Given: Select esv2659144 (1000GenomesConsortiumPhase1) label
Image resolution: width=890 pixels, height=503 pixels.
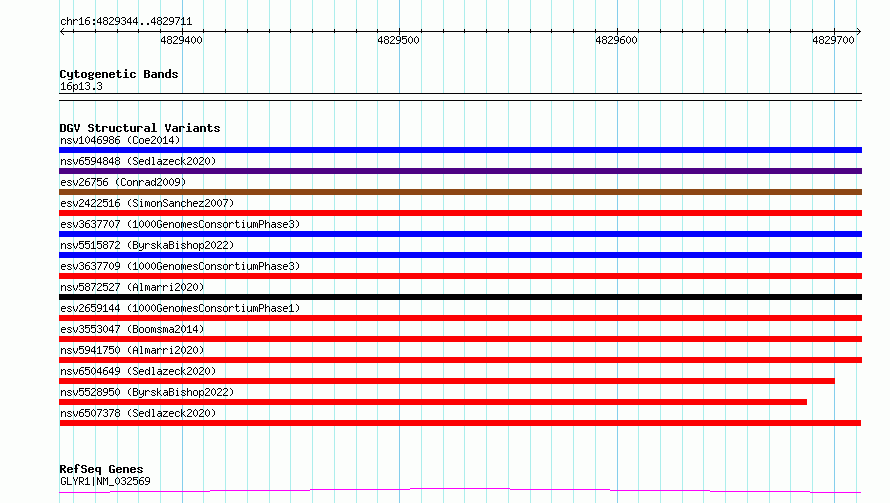Looking at the screenshot, I should tap(180, 308).
